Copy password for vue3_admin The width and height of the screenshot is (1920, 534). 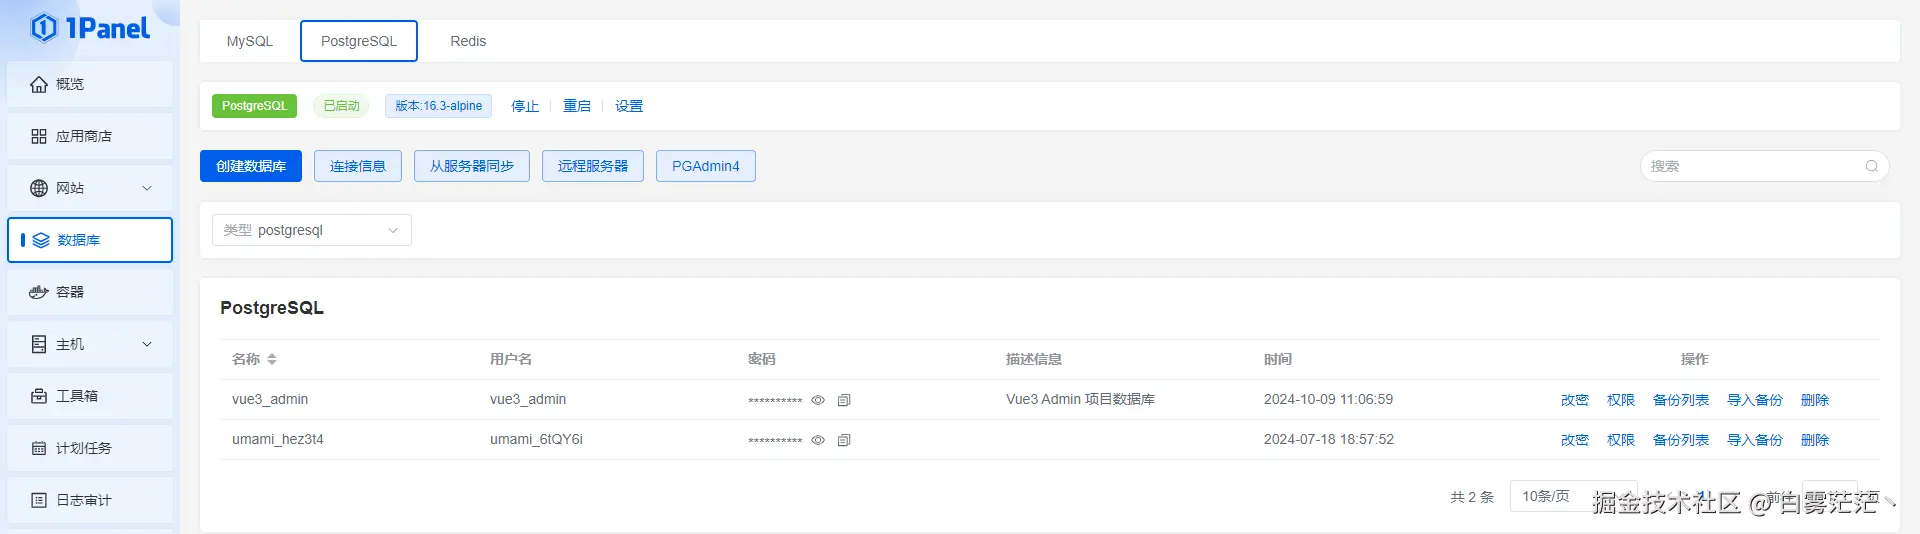(844, 400)
